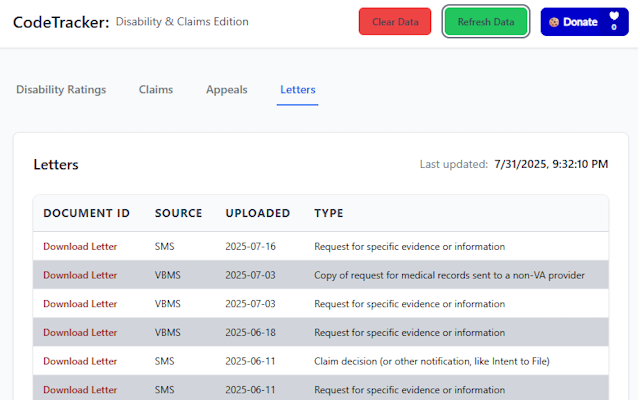Download the VBMS evidence request letter from 2025-07-03
The image size is (640, 400).
point(80,304)
